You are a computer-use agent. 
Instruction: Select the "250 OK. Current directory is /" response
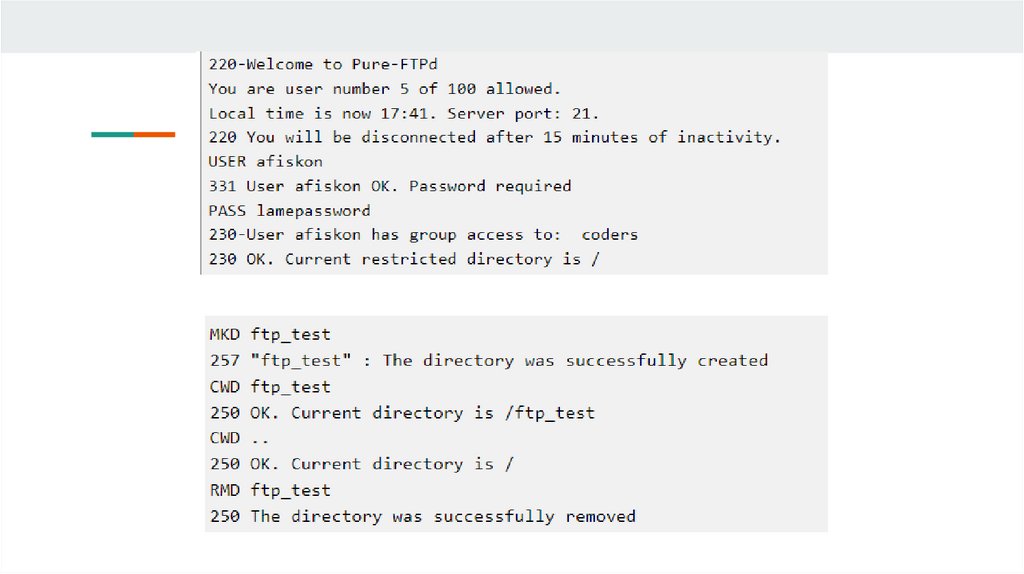360,464
